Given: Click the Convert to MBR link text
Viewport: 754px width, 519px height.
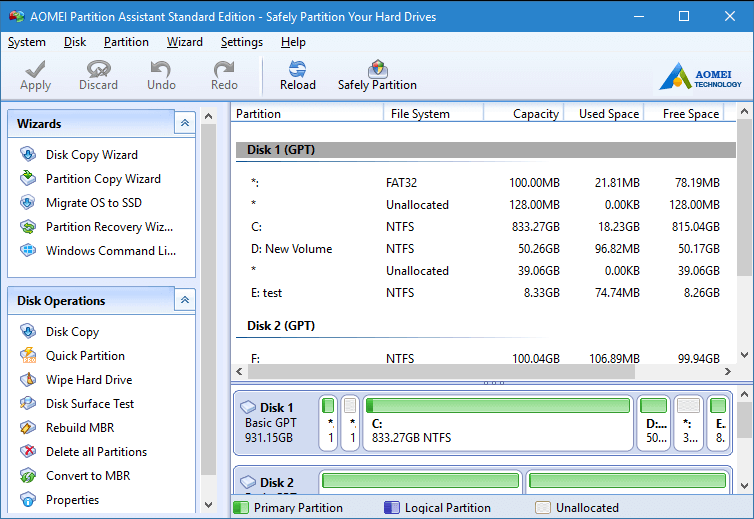Looking at the screenshot, I should click(x=88, y=476).
